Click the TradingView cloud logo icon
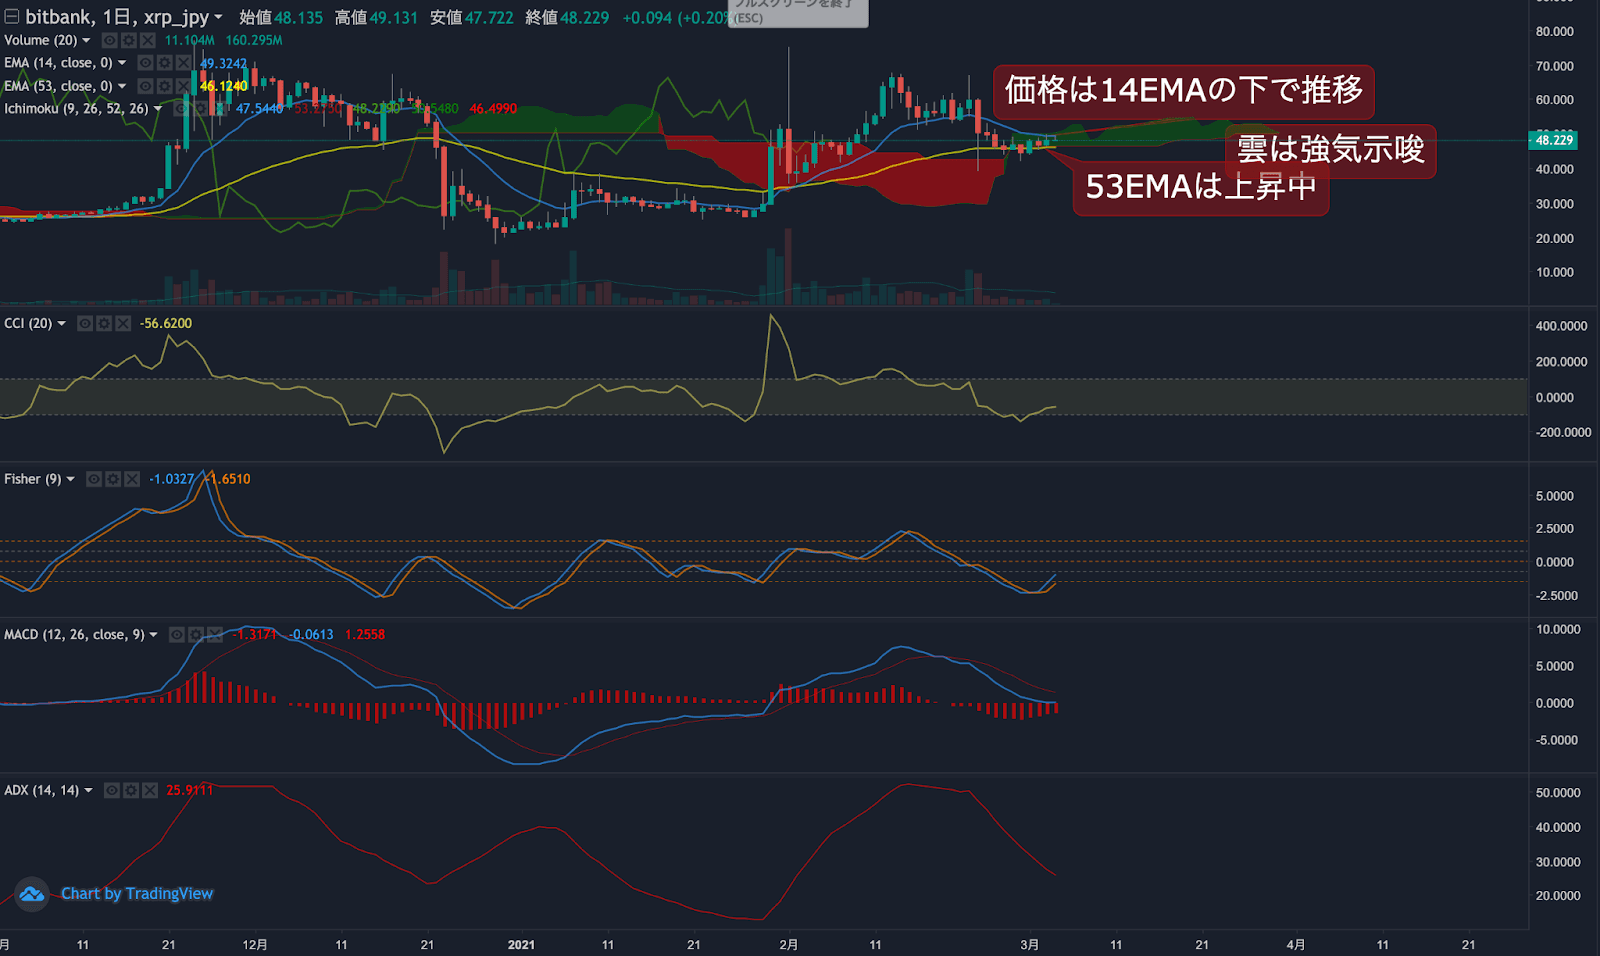Viewport: 1600px width, 956px height. 32,894
